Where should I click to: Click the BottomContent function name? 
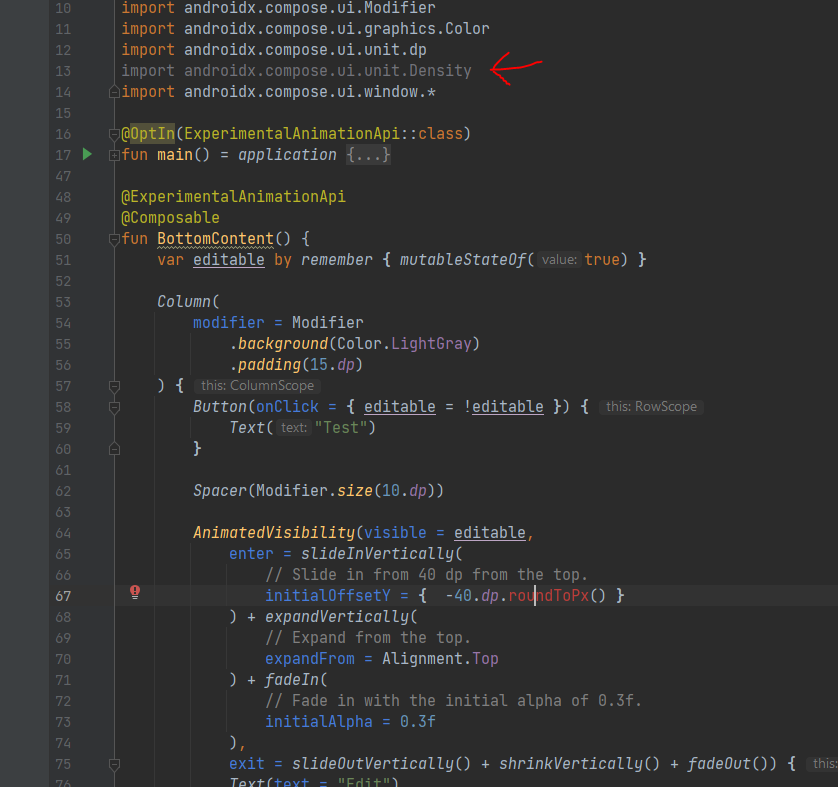tap(215, 239)
